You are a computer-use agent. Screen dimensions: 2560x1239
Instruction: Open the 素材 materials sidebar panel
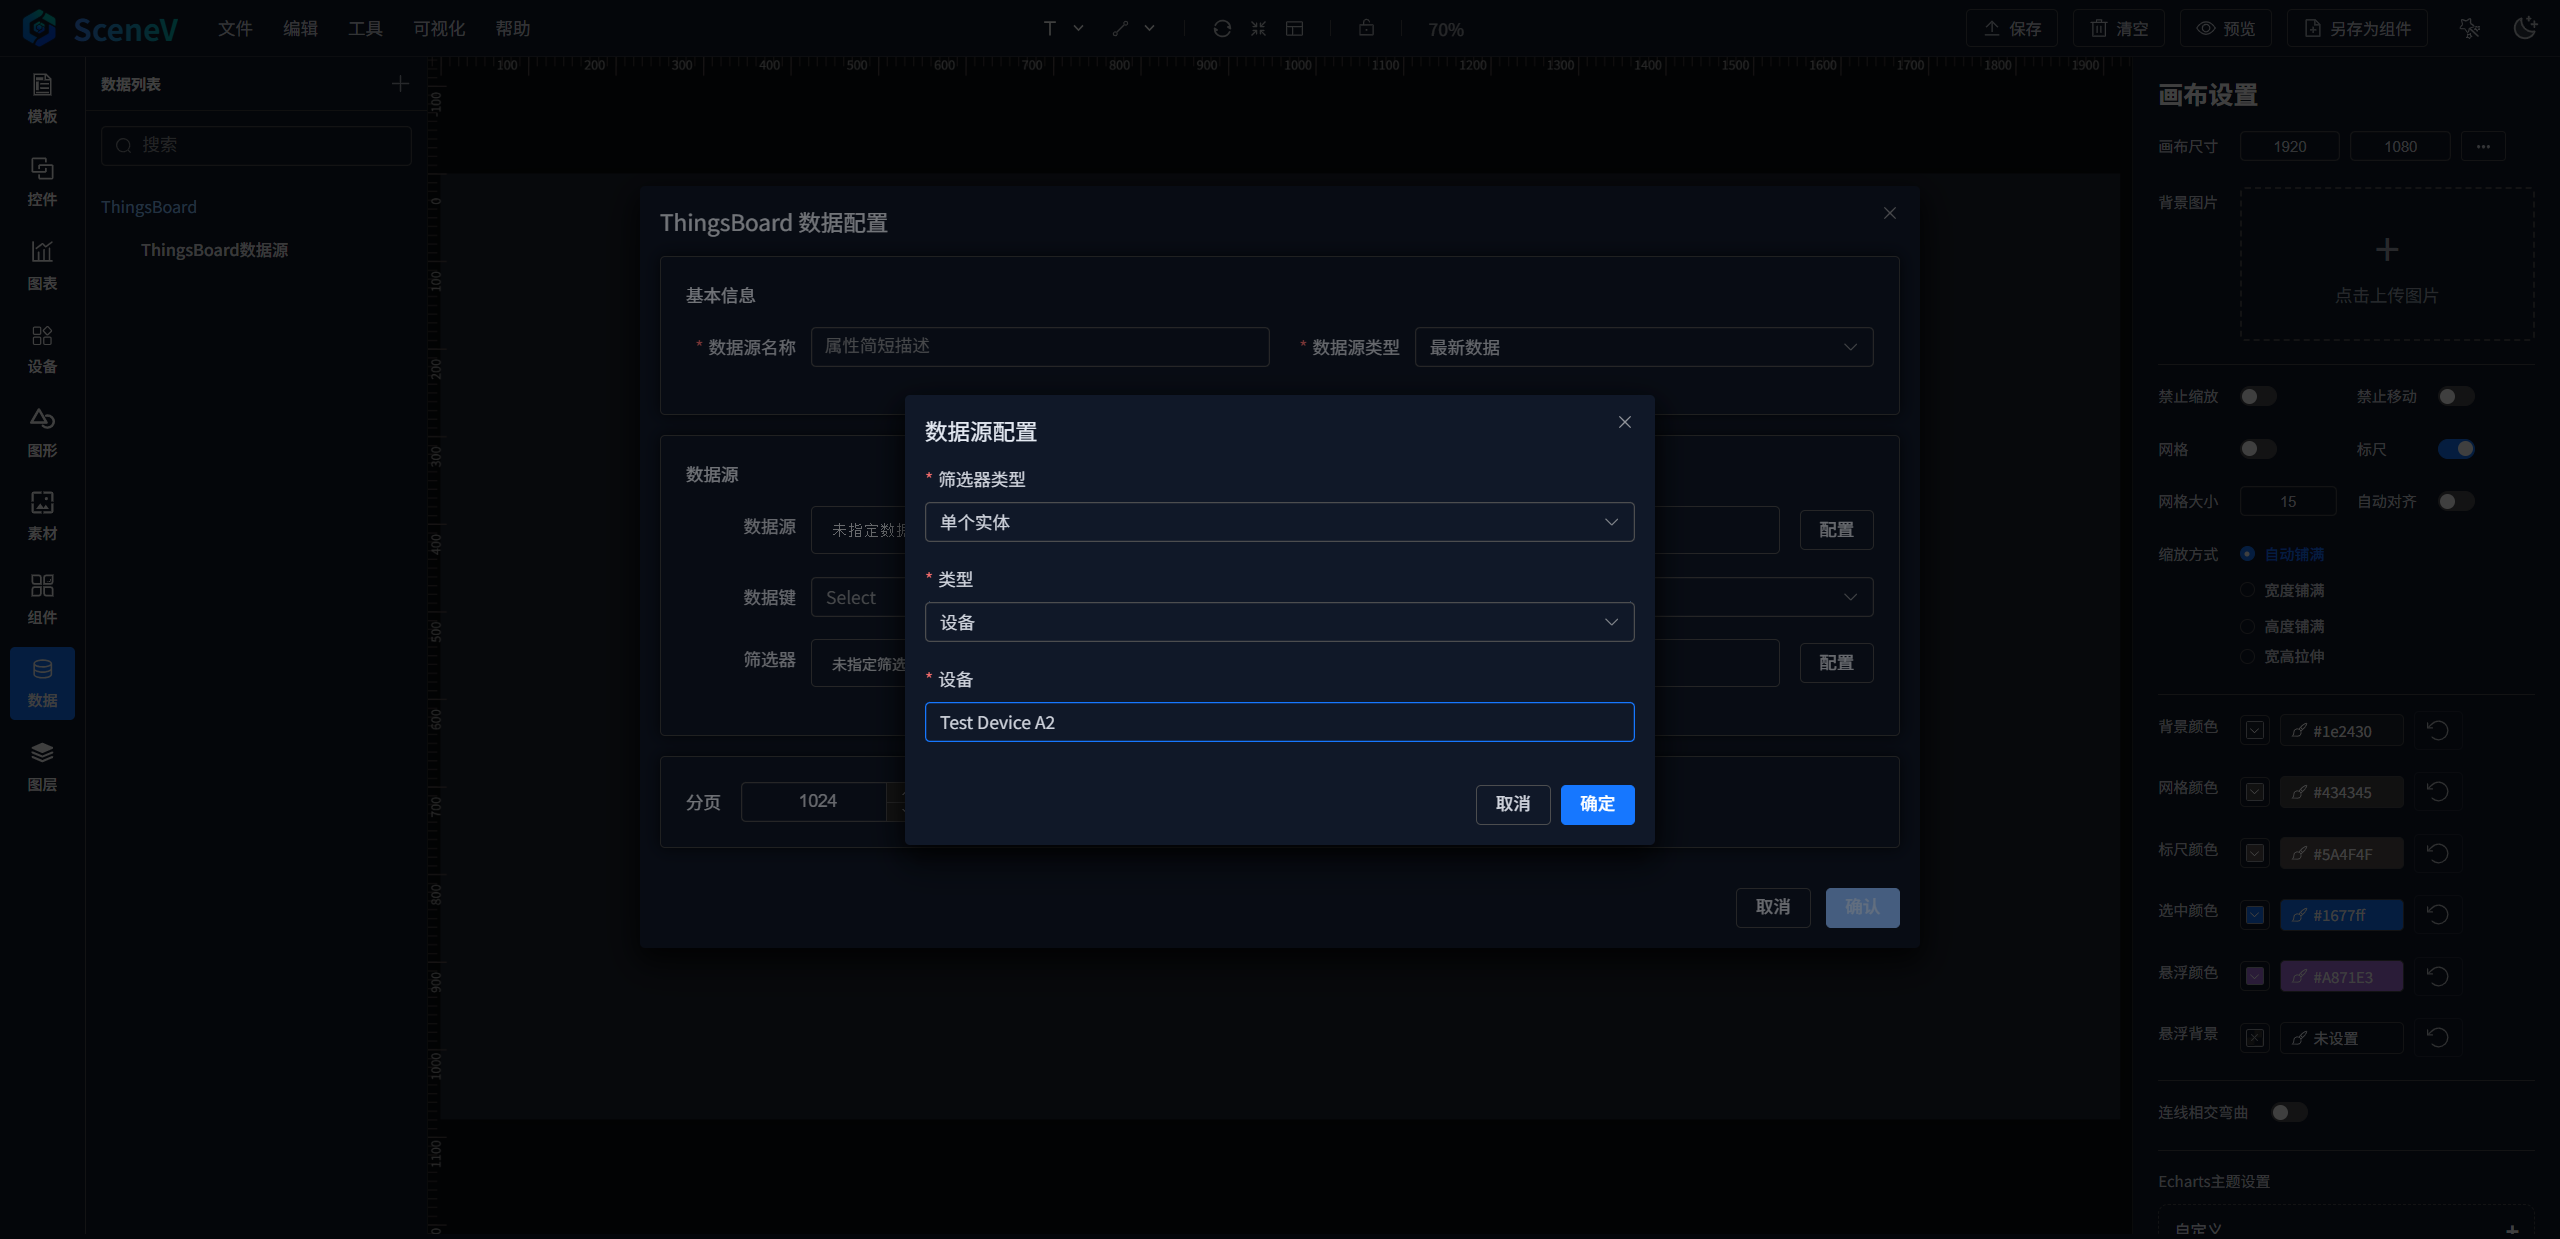(42, 516)
